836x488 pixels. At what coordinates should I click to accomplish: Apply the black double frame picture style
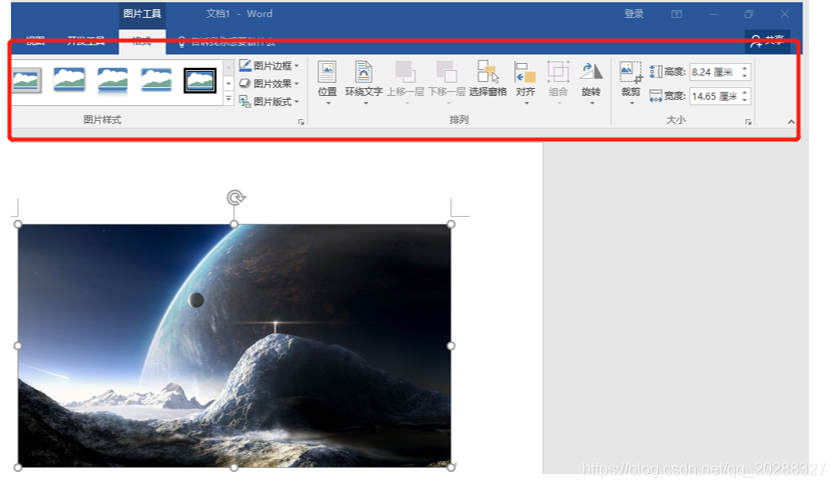click(x=200, y=81)
